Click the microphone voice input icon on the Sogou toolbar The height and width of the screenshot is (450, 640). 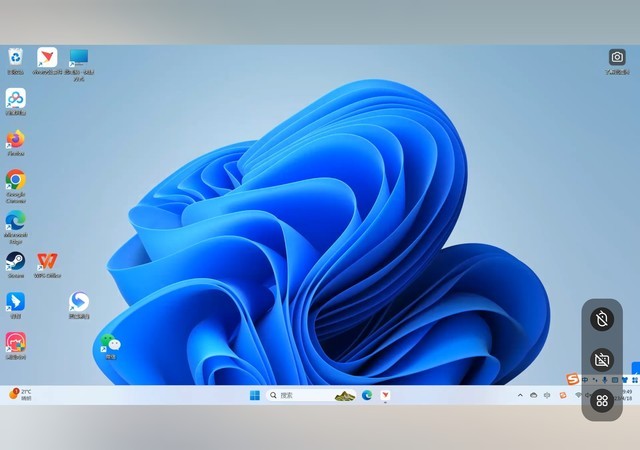(605, 380)
